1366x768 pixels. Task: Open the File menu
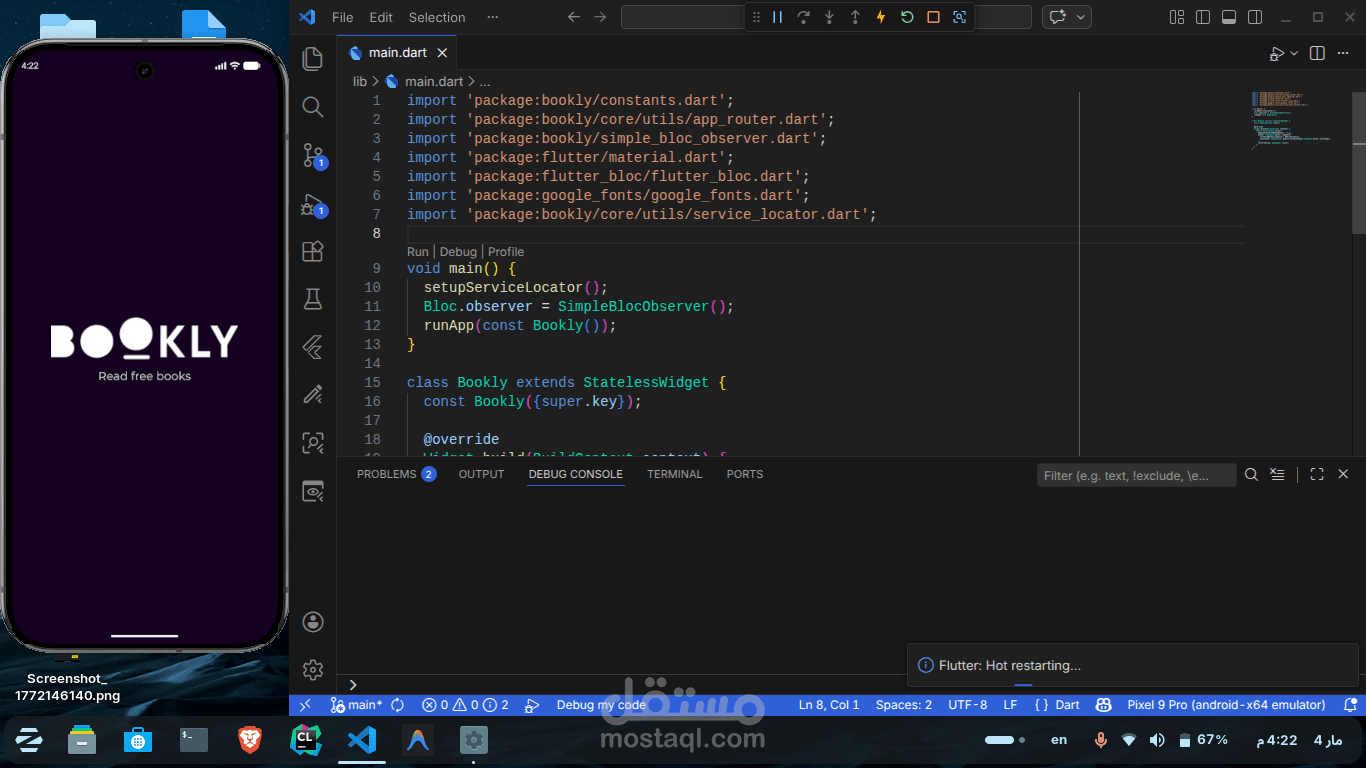point(342,17)
